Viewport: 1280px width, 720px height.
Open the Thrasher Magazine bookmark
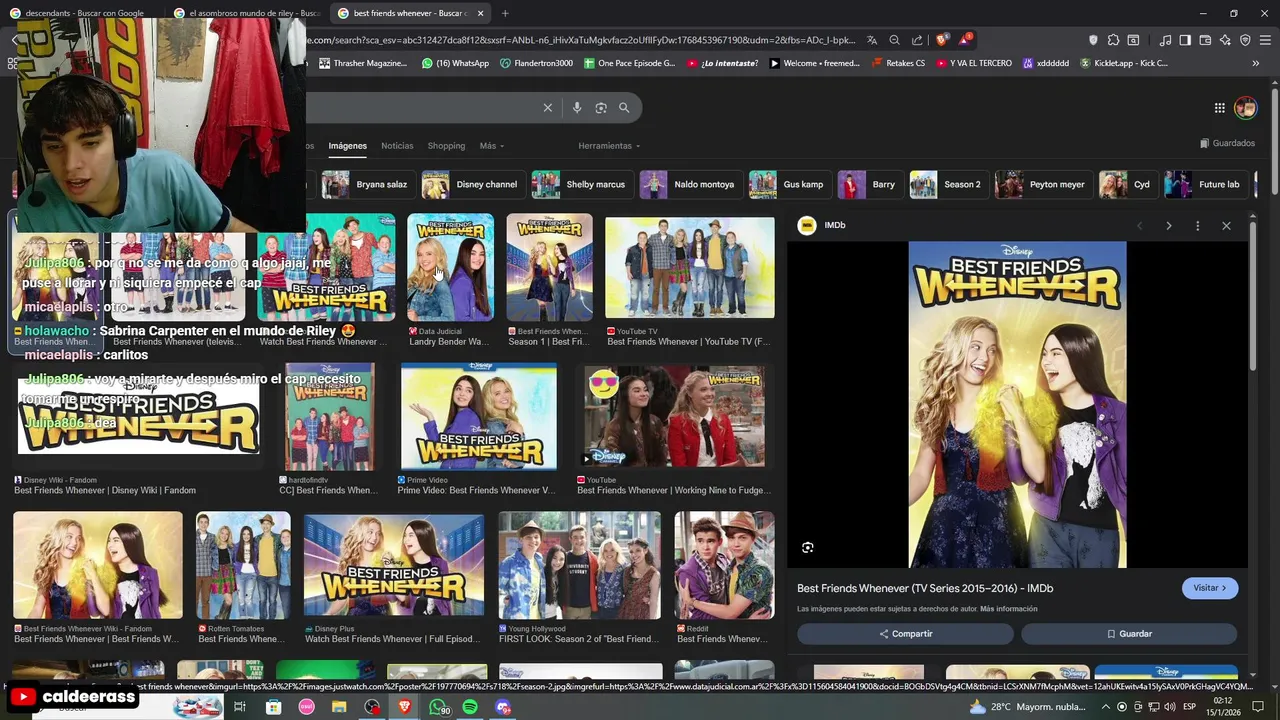[x=362, y=63]
